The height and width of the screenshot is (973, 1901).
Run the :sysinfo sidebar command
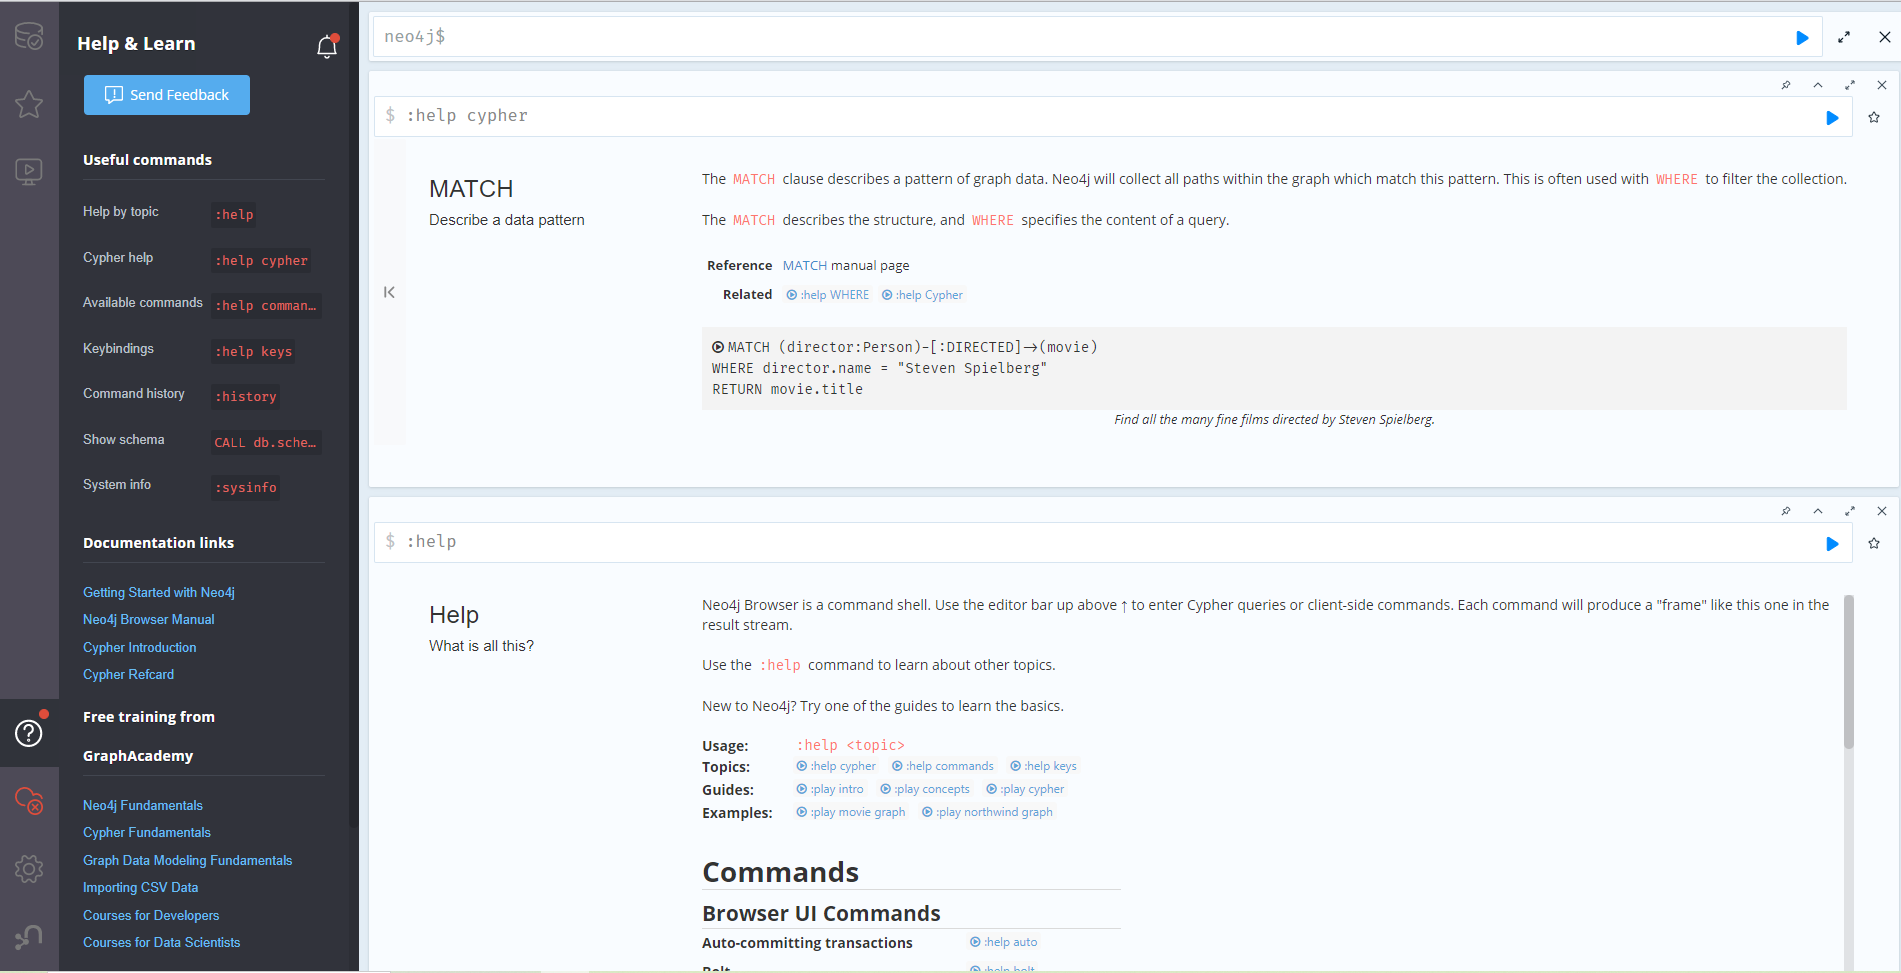click(245, 487)
